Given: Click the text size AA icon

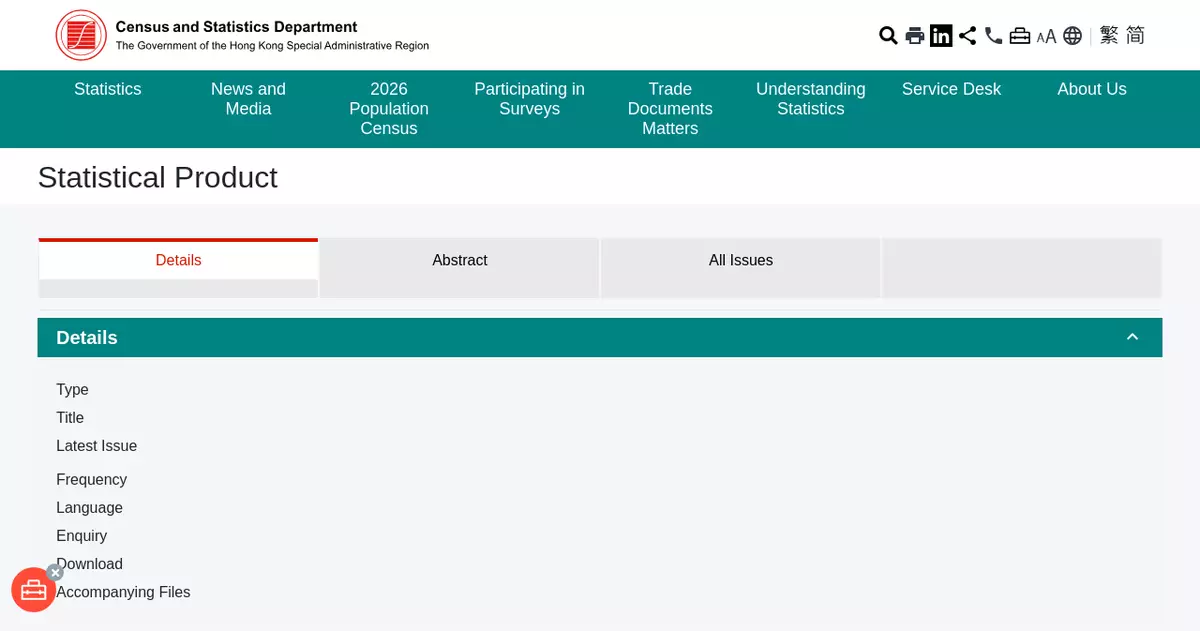Looking at the screenshot, I should (1046, 37).
